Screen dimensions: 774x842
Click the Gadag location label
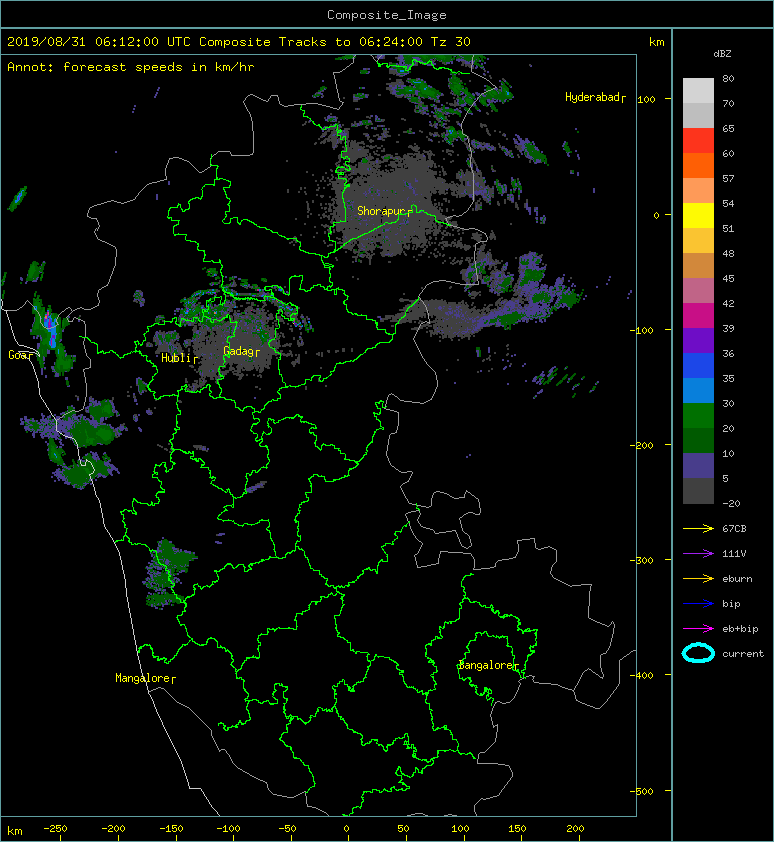[238, 351]
